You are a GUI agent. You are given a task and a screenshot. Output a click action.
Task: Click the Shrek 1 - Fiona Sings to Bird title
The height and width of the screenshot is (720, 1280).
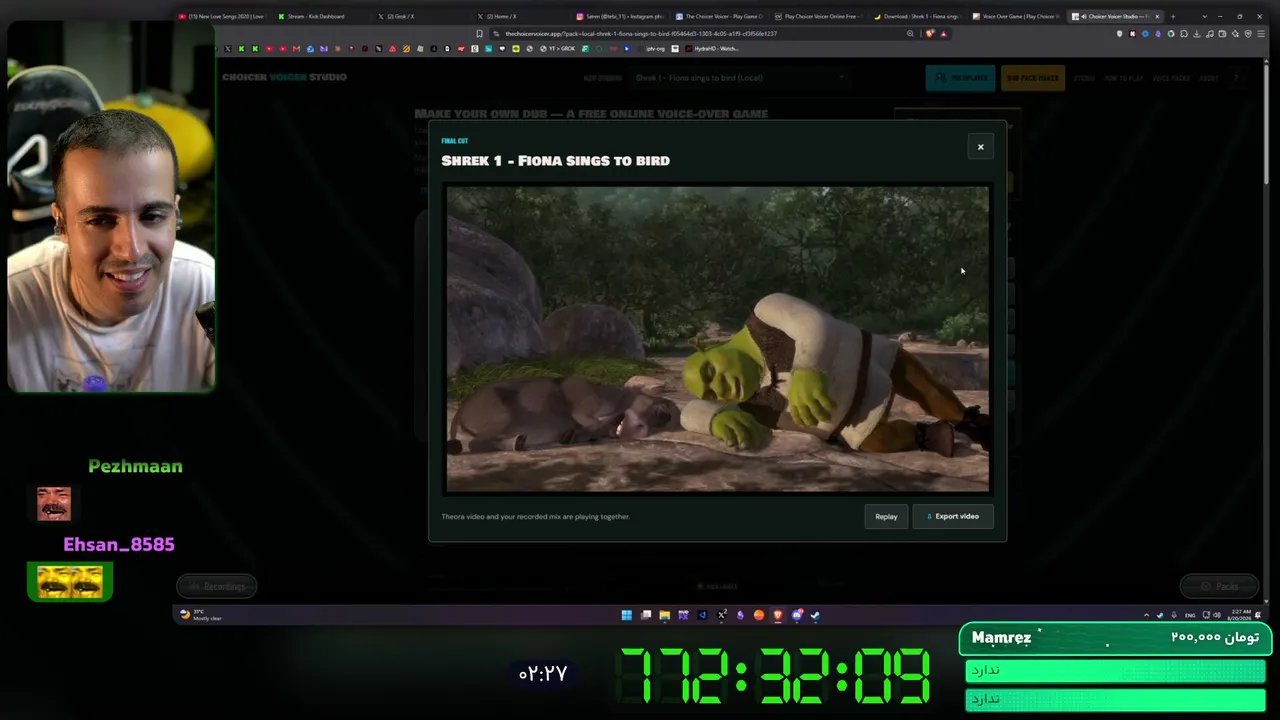pos(556,160)
